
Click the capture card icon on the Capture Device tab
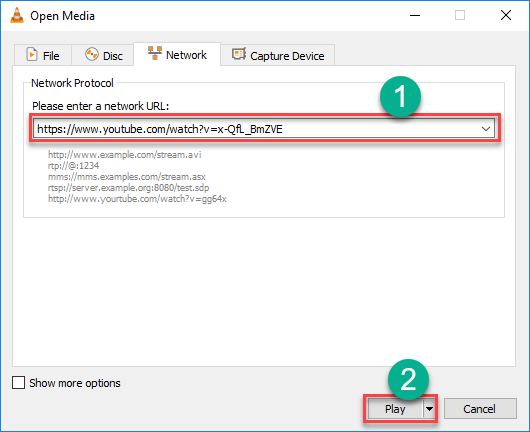[x=239, y=54]
